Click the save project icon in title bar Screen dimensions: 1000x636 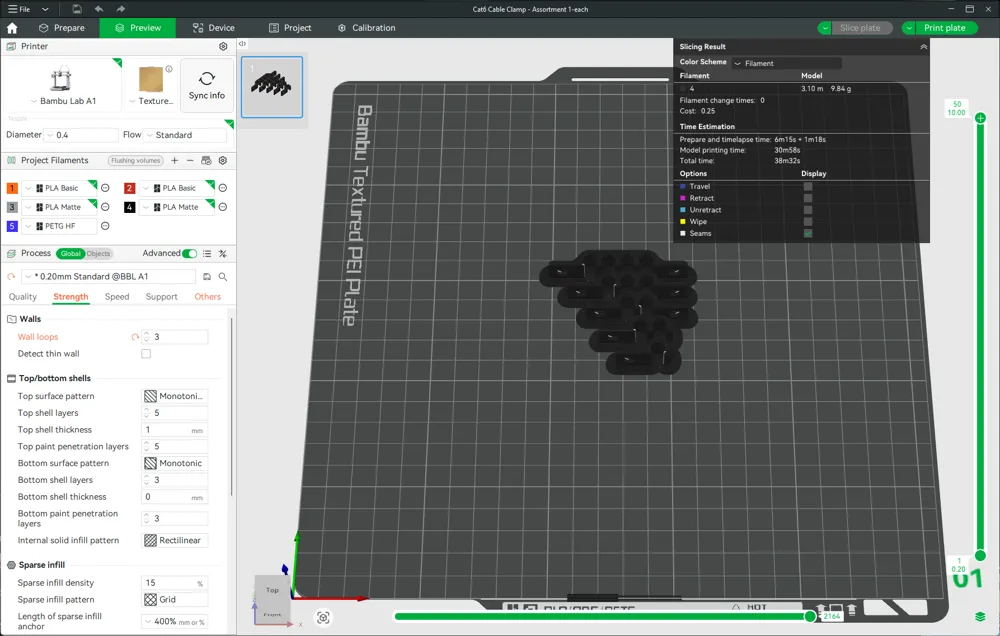point(77,9)
